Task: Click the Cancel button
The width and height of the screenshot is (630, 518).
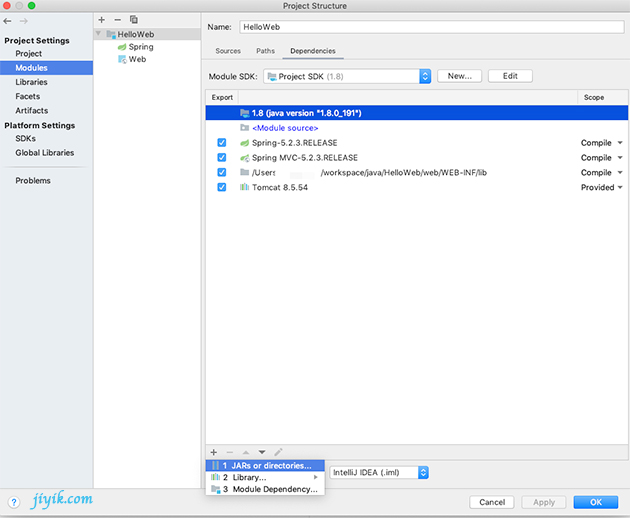Action: click(492, 502)
